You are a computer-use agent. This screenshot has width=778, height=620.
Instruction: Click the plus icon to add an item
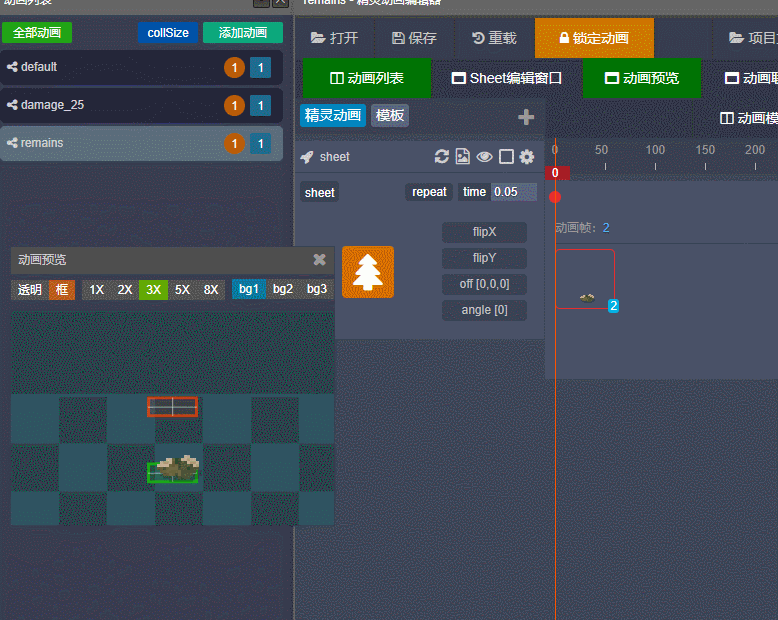(x=526, y=117)
